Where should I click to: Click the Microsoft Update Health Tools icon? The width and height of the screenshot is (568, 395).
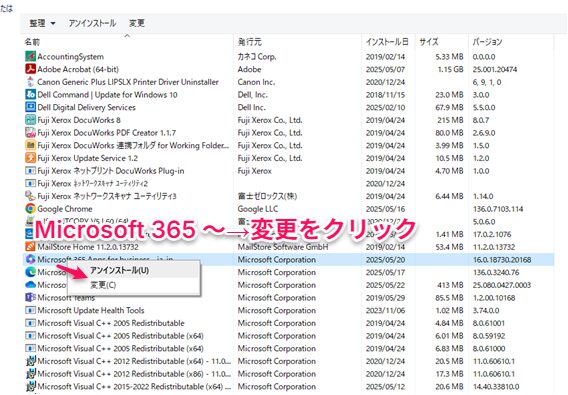click(x=30, y=310)
